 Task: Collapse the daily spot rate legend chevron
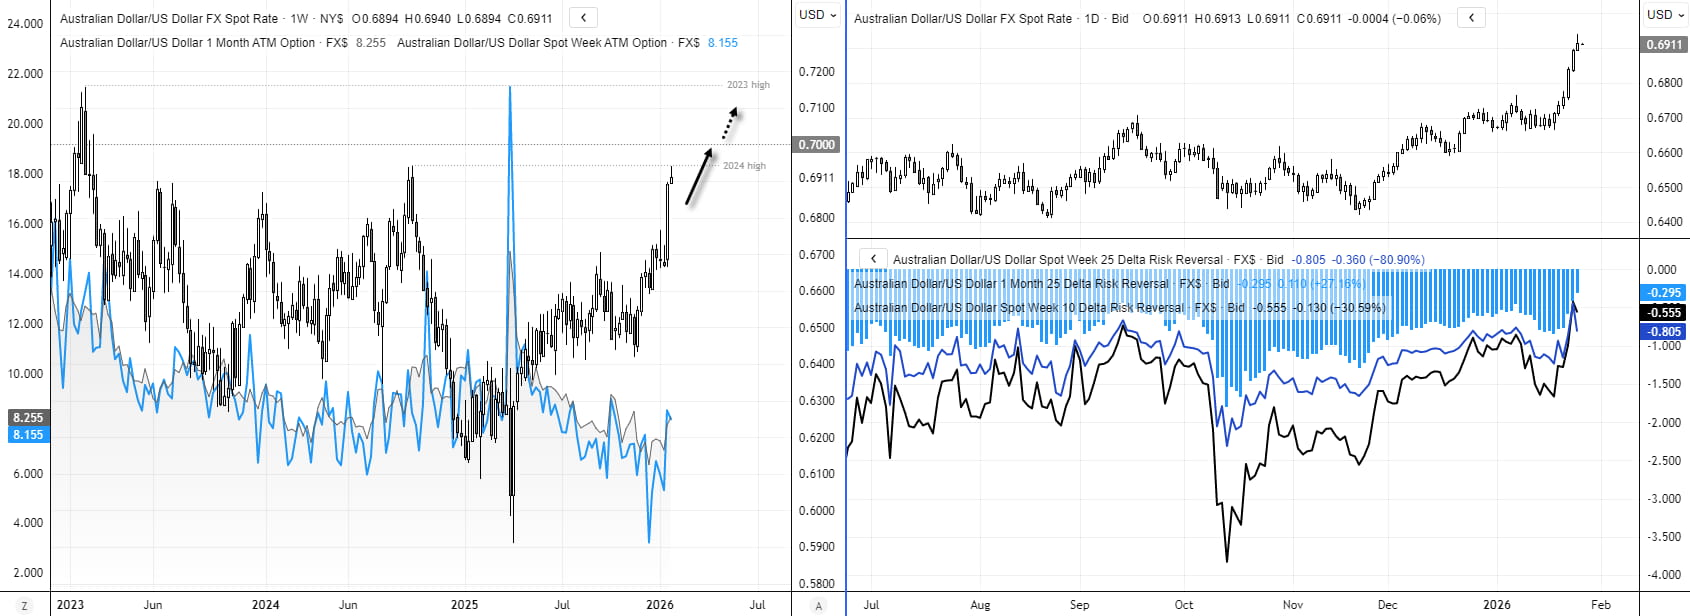[1470, 18]
